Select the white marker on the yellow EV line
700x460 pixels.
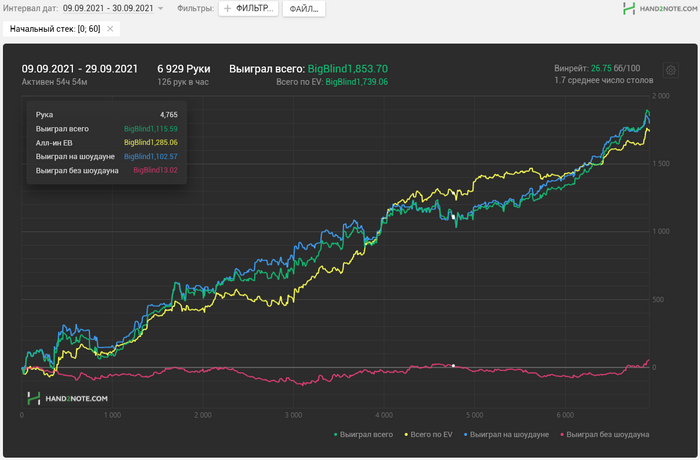coord(453,193)
